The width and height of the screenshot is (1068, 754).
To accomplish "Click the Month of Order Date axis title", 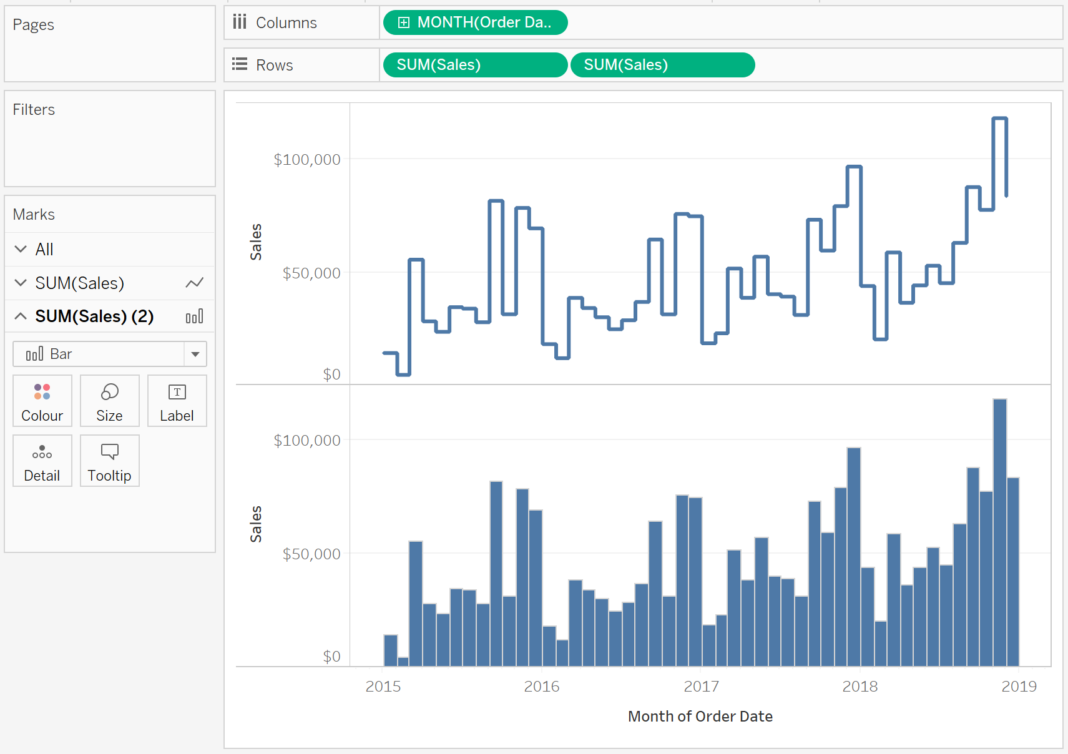I will pyautogui.click(x=700, y=716).
